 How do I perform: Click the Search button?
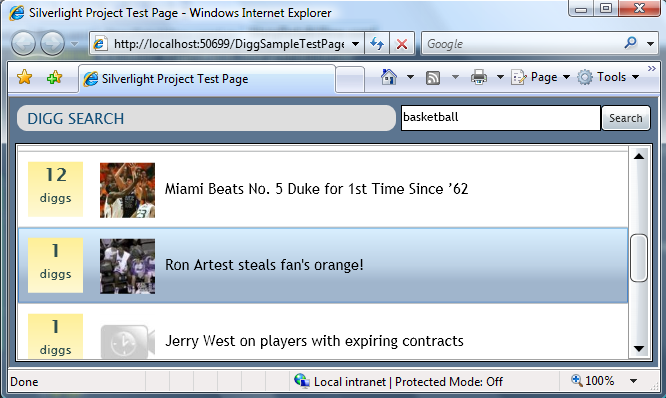[x=626, y=118]
